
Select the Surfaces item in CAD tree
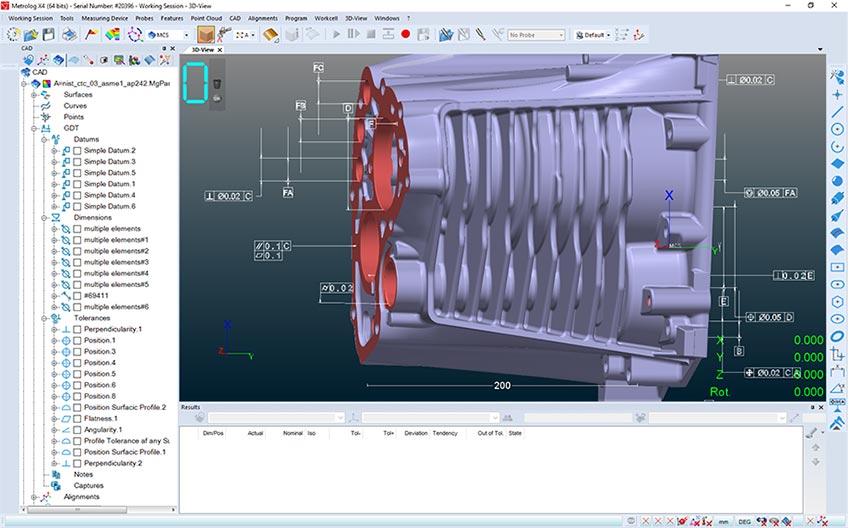tap(78, 94)
